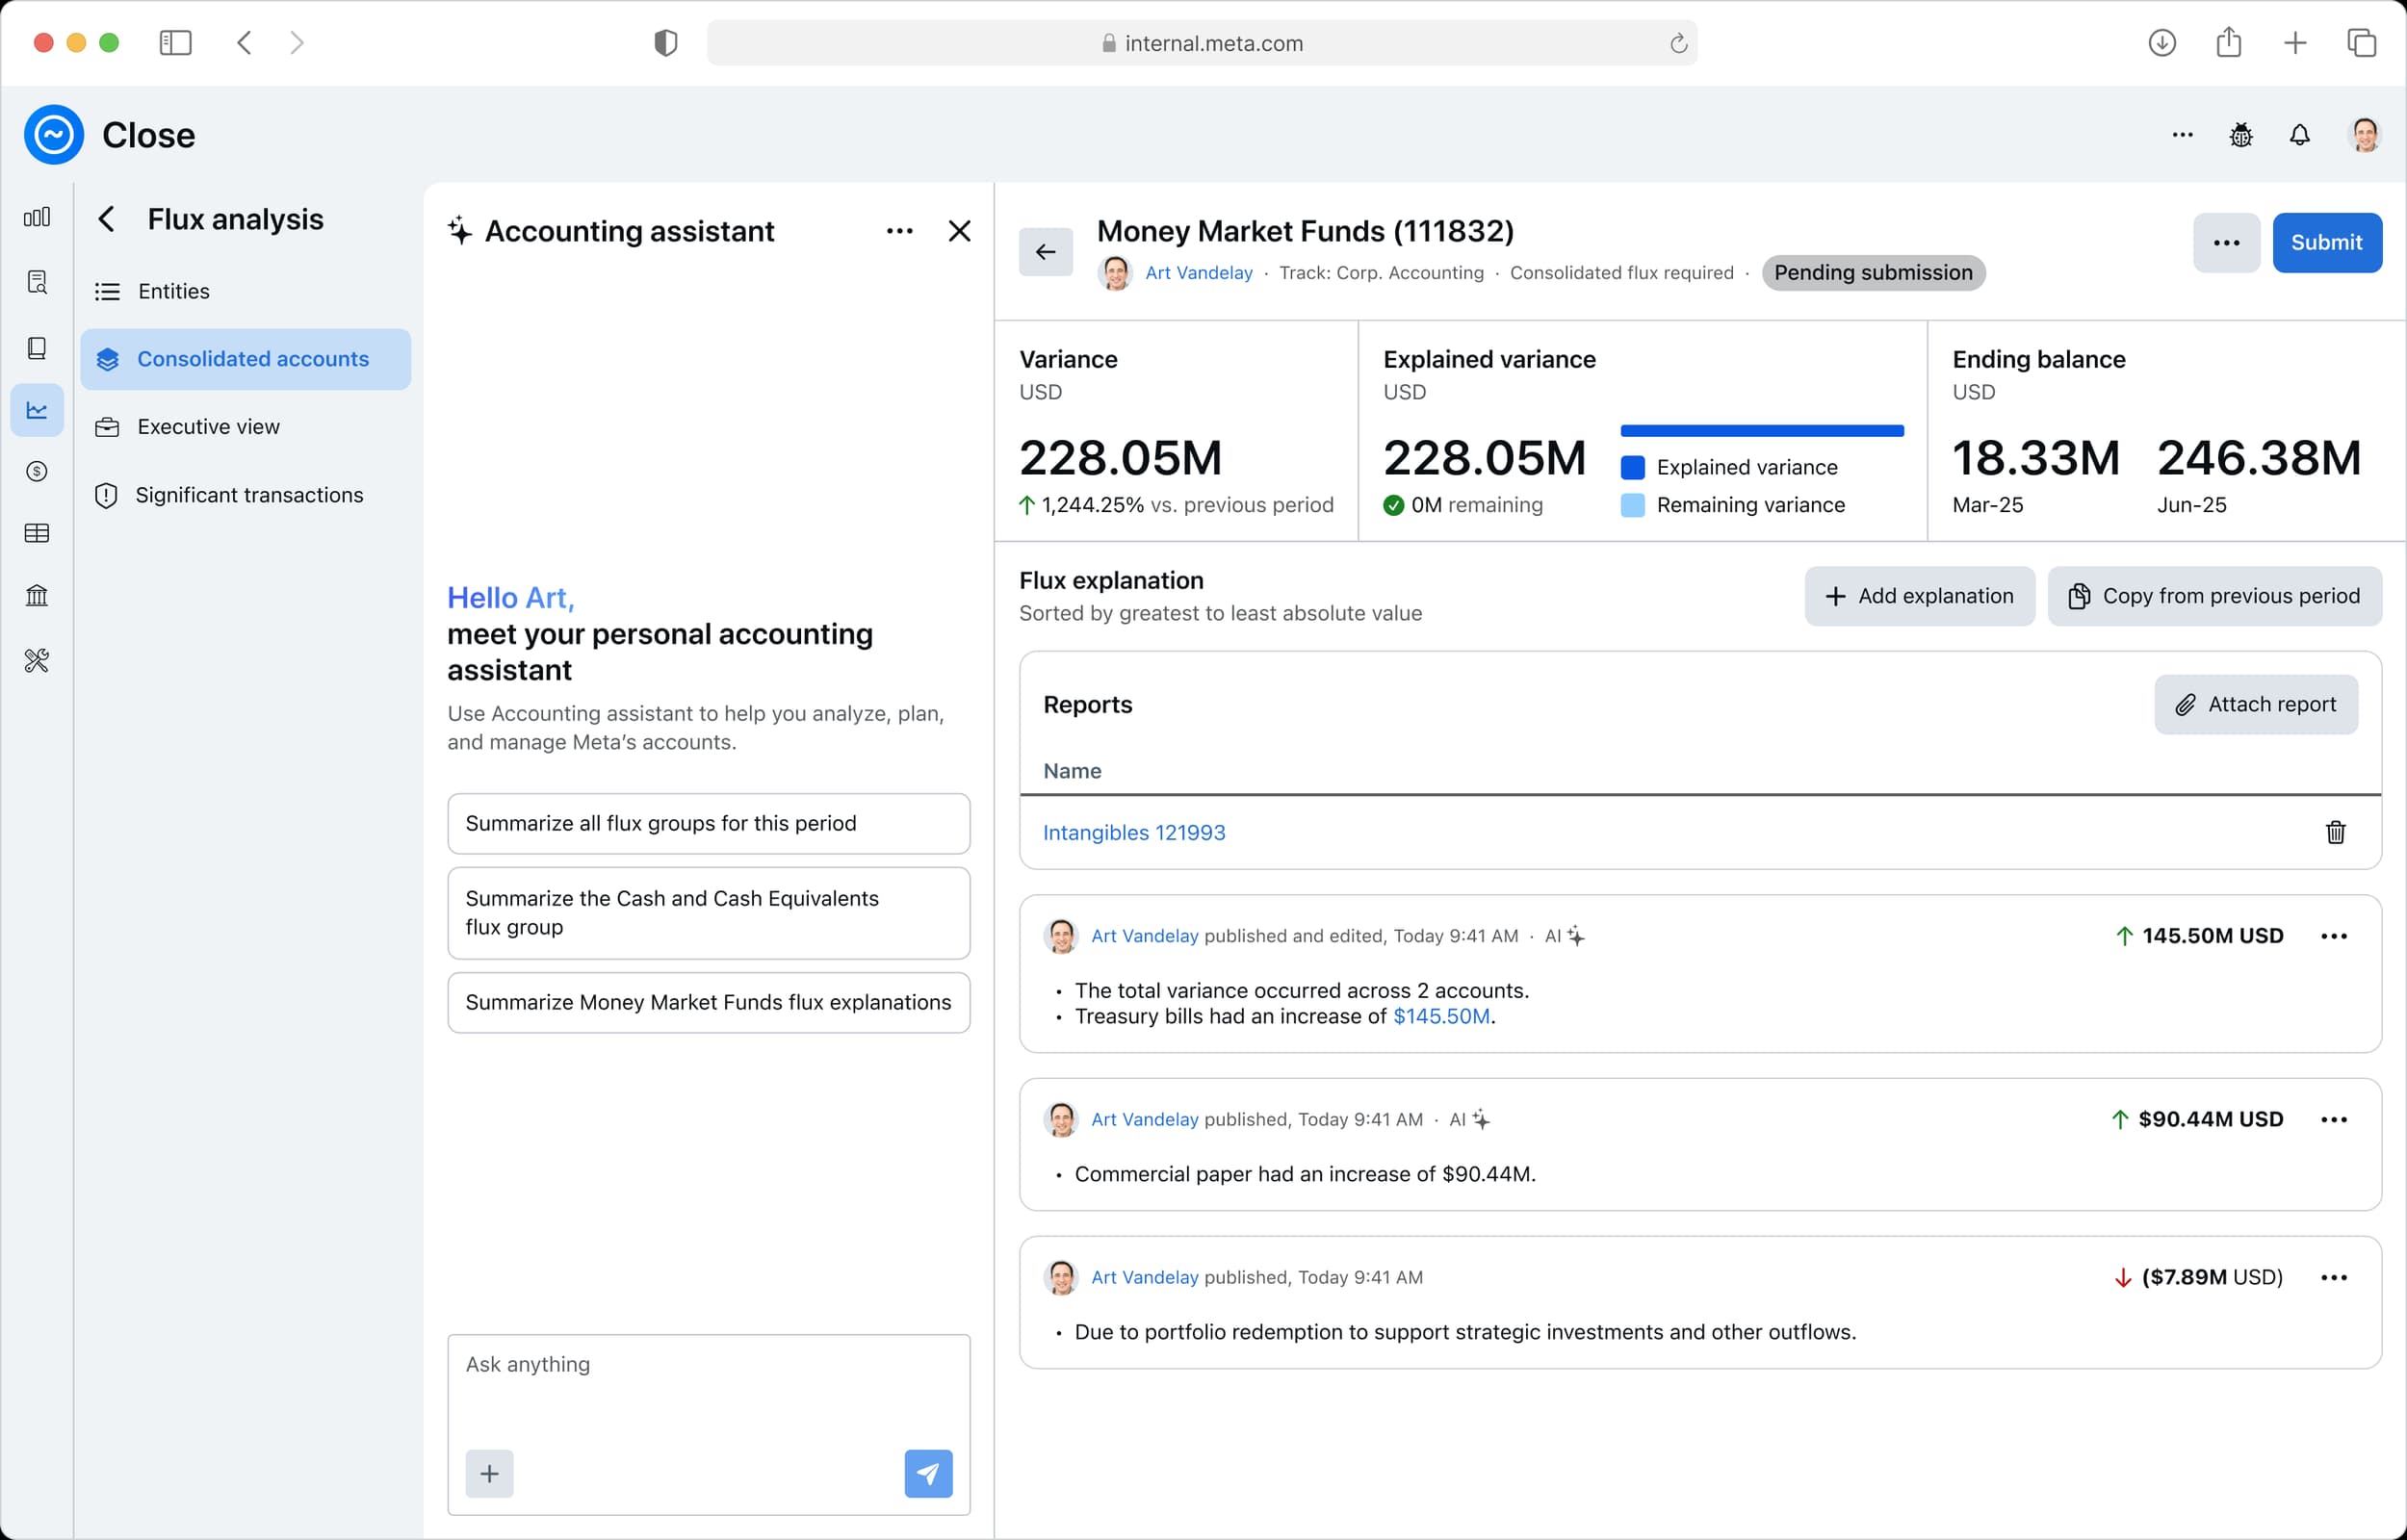The image size is (2407, 1540).
Task: Select Entities in Flux analysis menu
Action: pyautogui.click(x=246, y=291)
